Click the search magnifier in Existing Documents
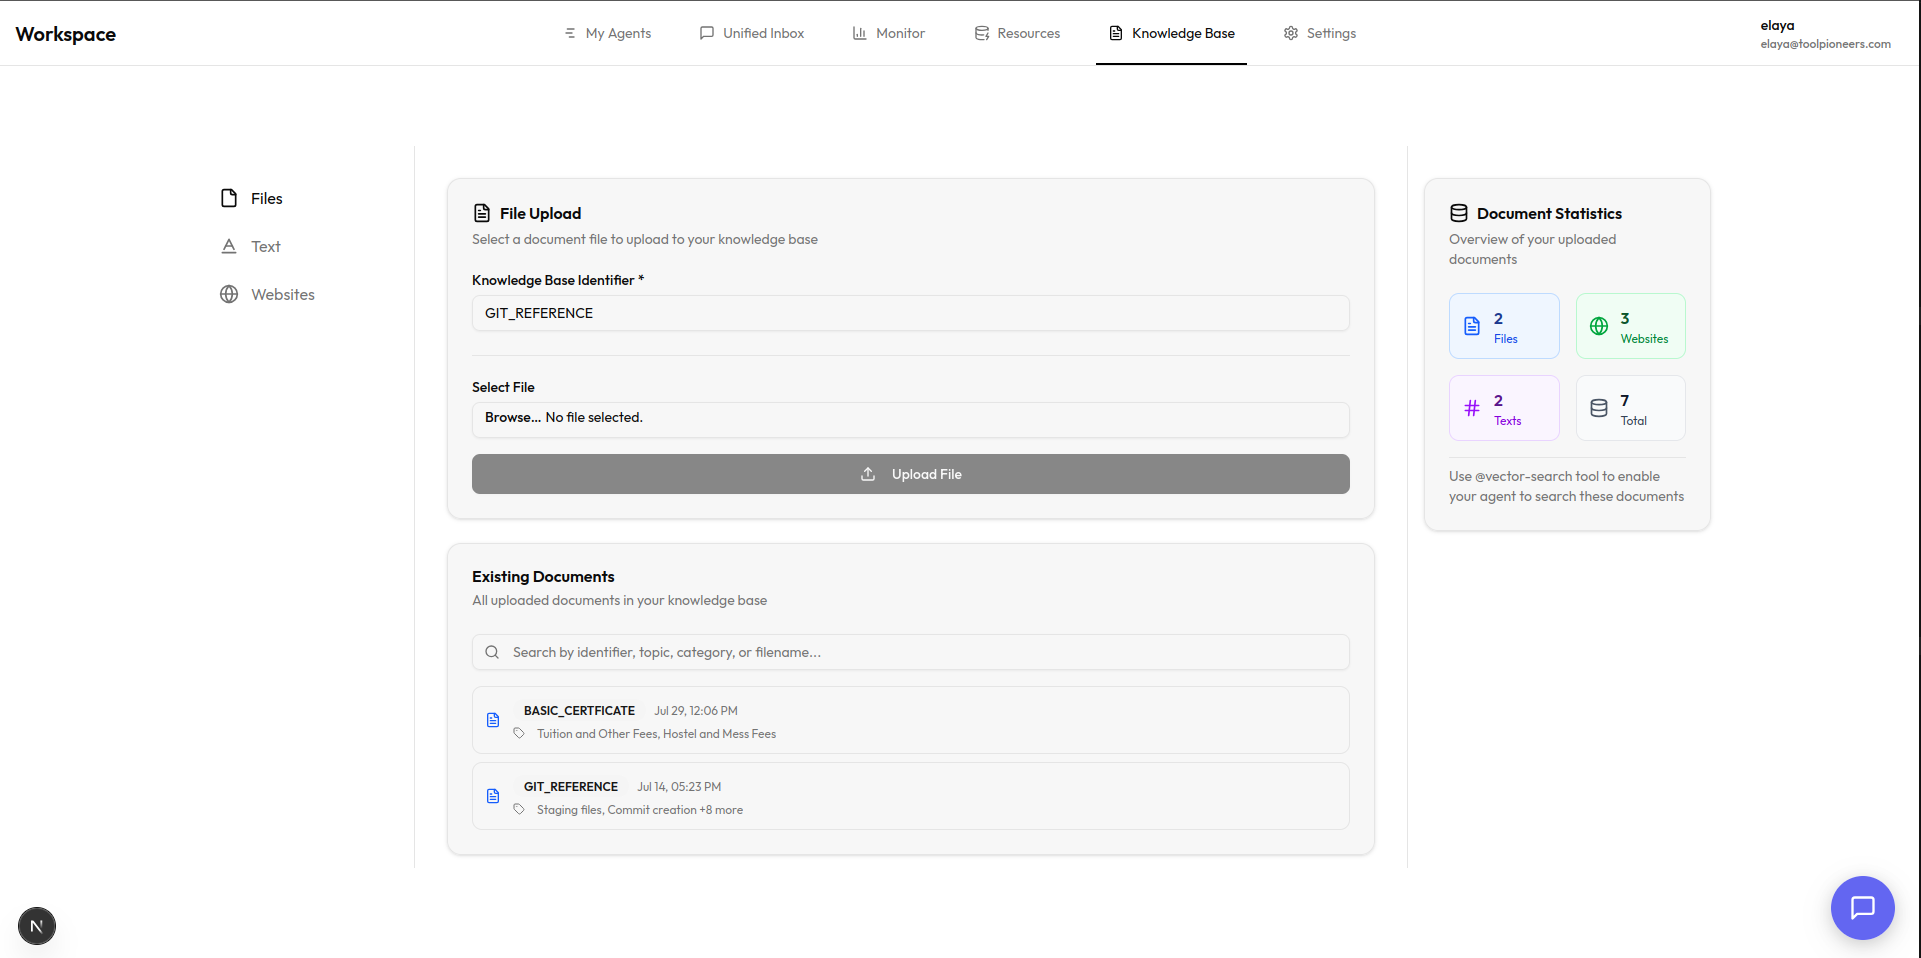 [492, 651]
